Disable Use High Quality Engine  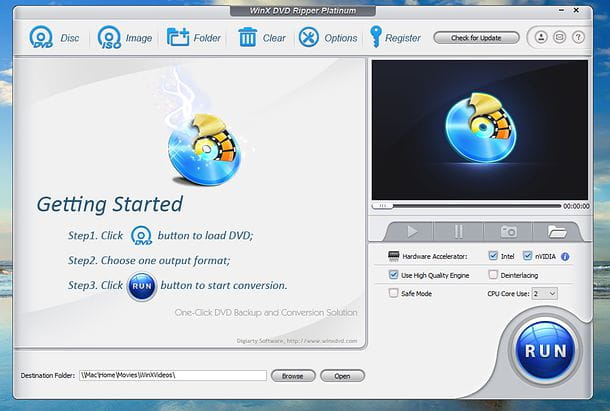point(393,275)
